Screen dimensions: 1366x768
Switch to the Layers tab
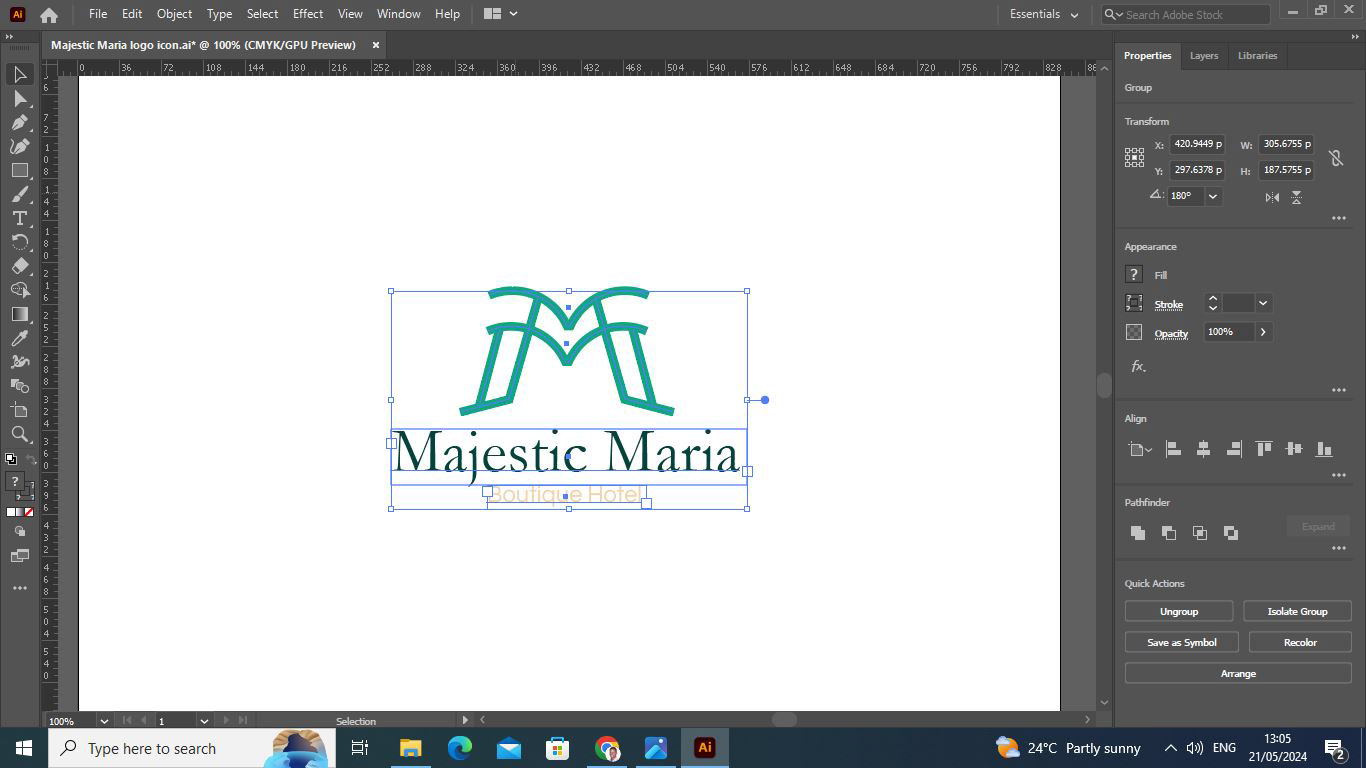1203,56
